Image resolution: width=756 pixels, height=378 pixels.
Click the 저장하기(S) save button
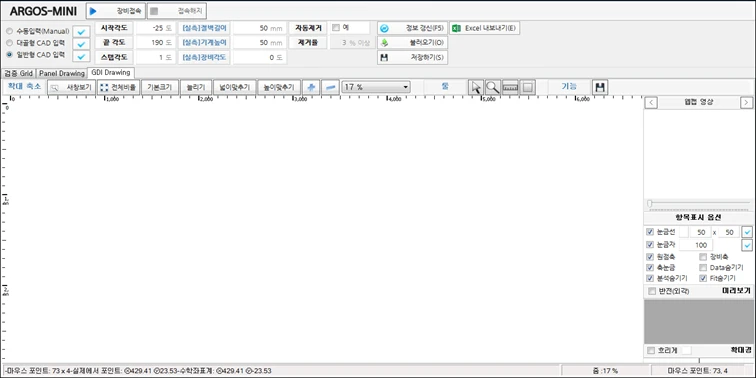pos(412,57)
